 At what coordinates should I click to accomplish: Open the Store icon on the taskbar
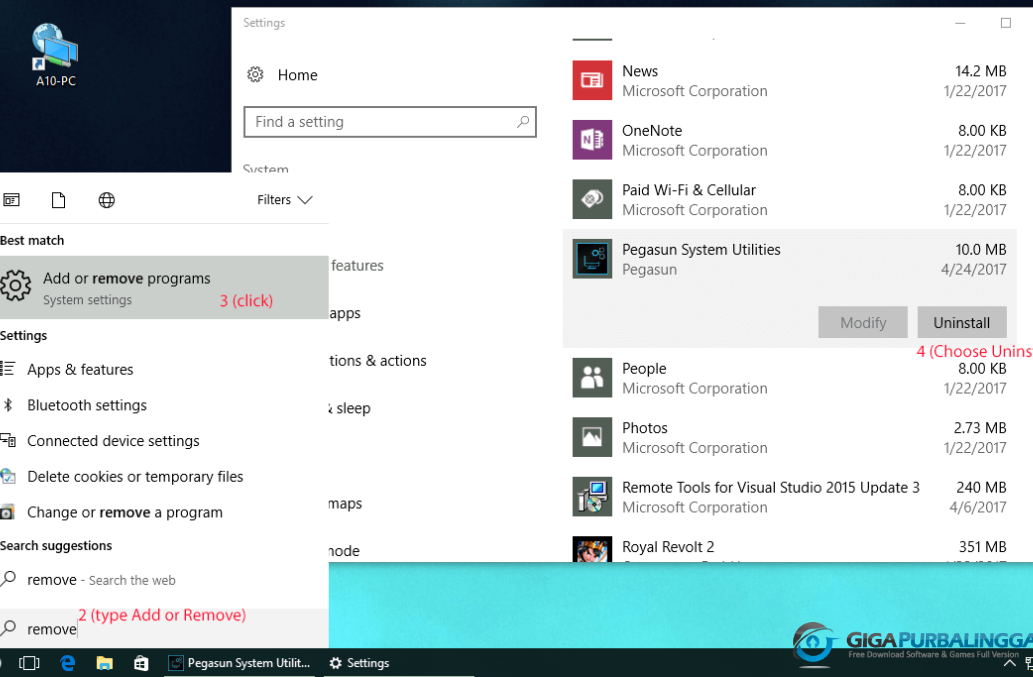coord(141,663)
